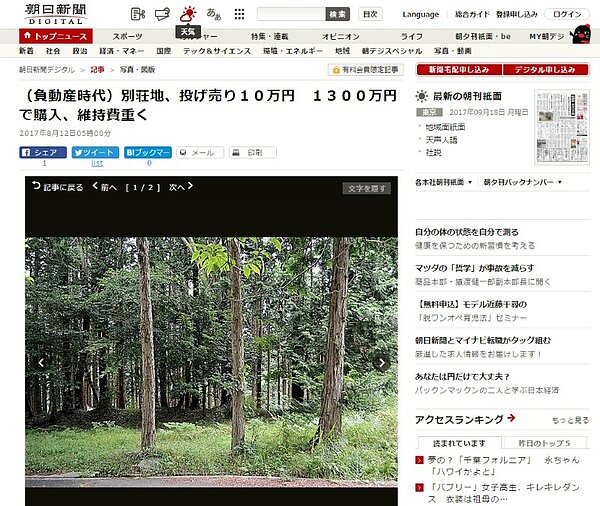Expand 朝夕刊バックナンバー dropdown
Image resolution: width=600 pixels, height=506 pixels.
(x=522, y=182)
